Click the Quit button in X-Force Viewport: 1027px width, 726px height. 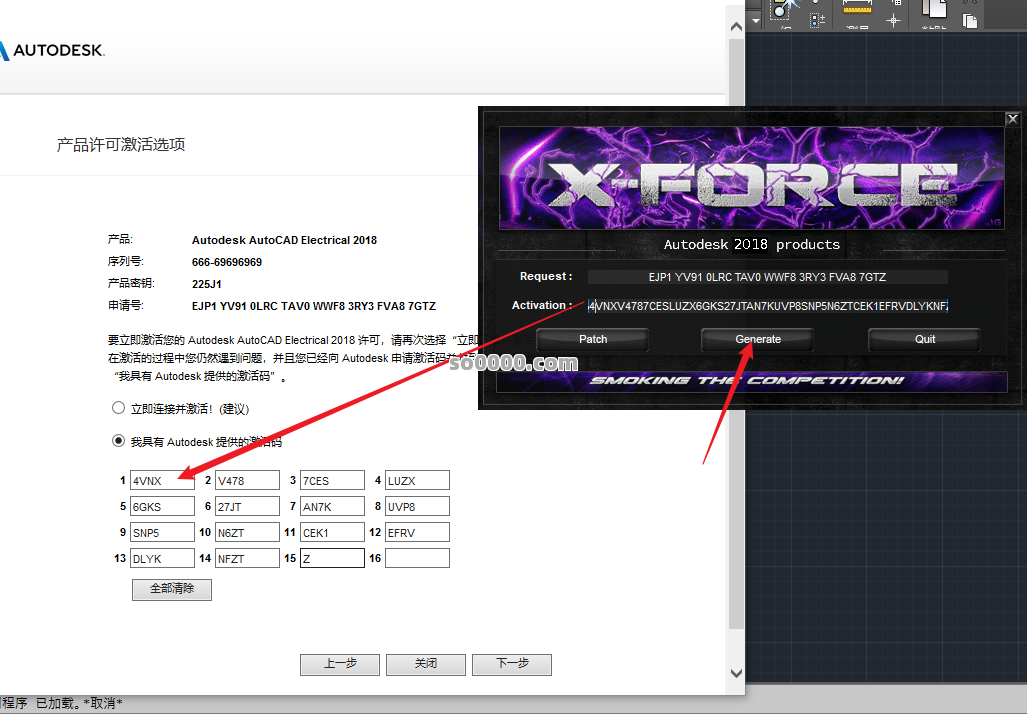pyautogui.click(x=925, y=339)
